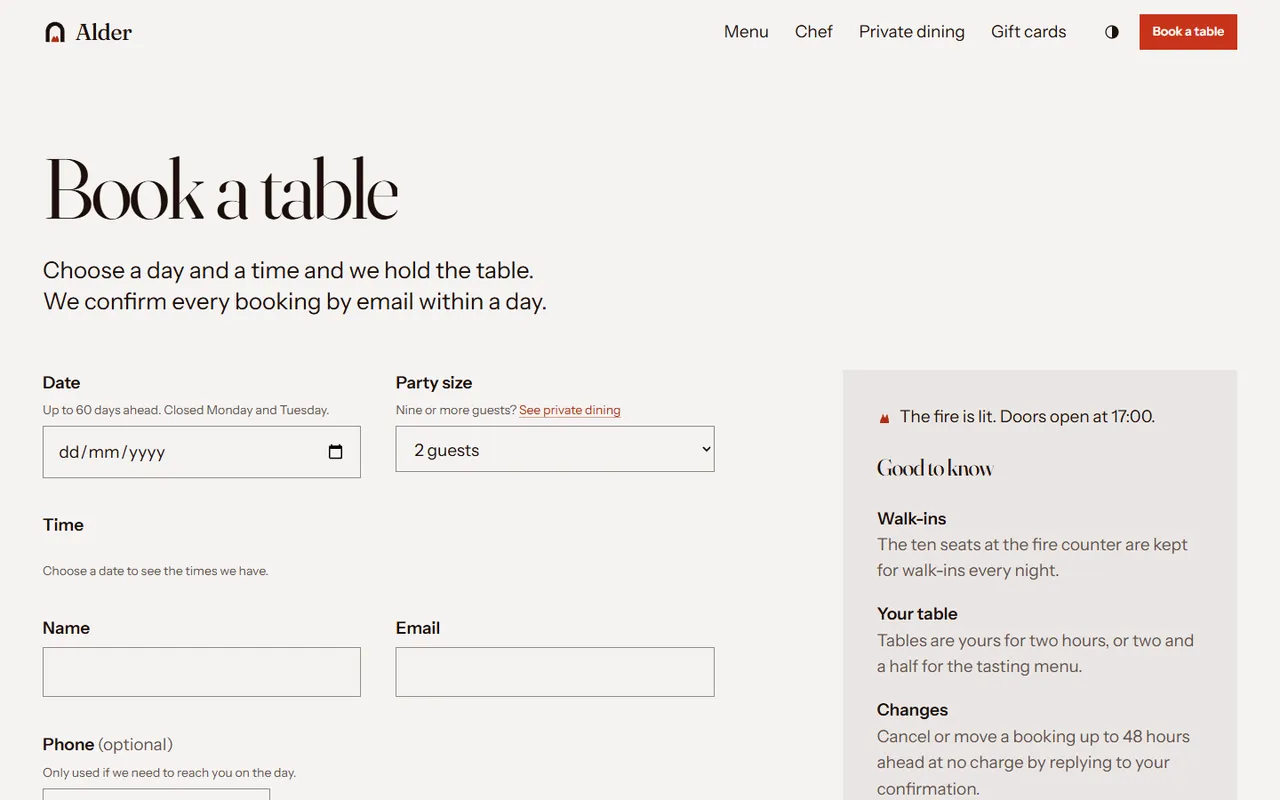Click the Name field label
The width and height of the screenshot is (1280, 800).
[66, 628]
